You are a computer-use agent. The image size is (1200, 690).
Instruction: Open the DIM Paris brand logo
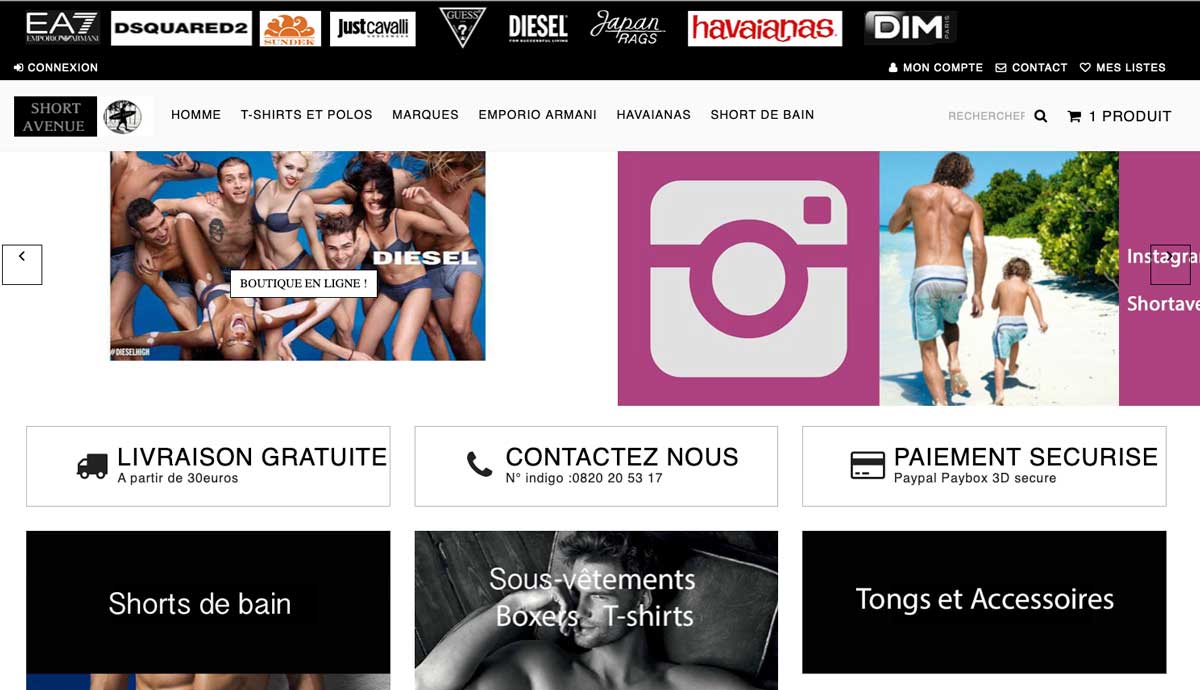coord(910,28)
